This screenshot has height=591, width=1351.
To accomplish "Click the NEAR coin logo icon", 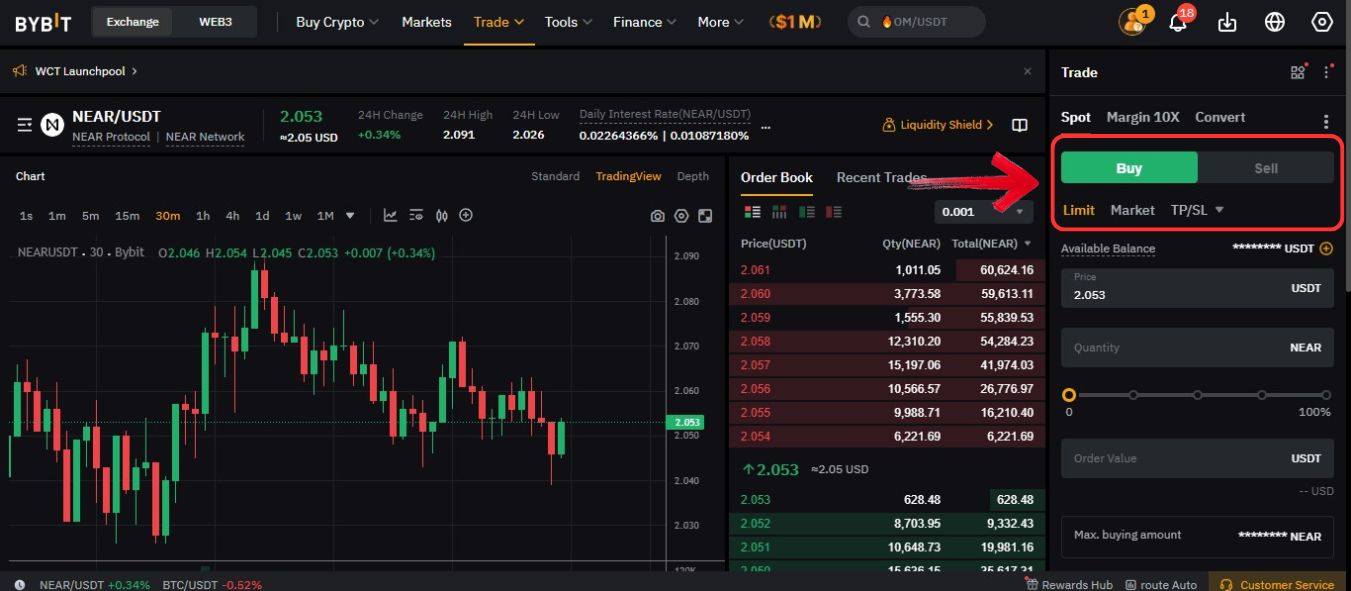I will tap(52, 125).
